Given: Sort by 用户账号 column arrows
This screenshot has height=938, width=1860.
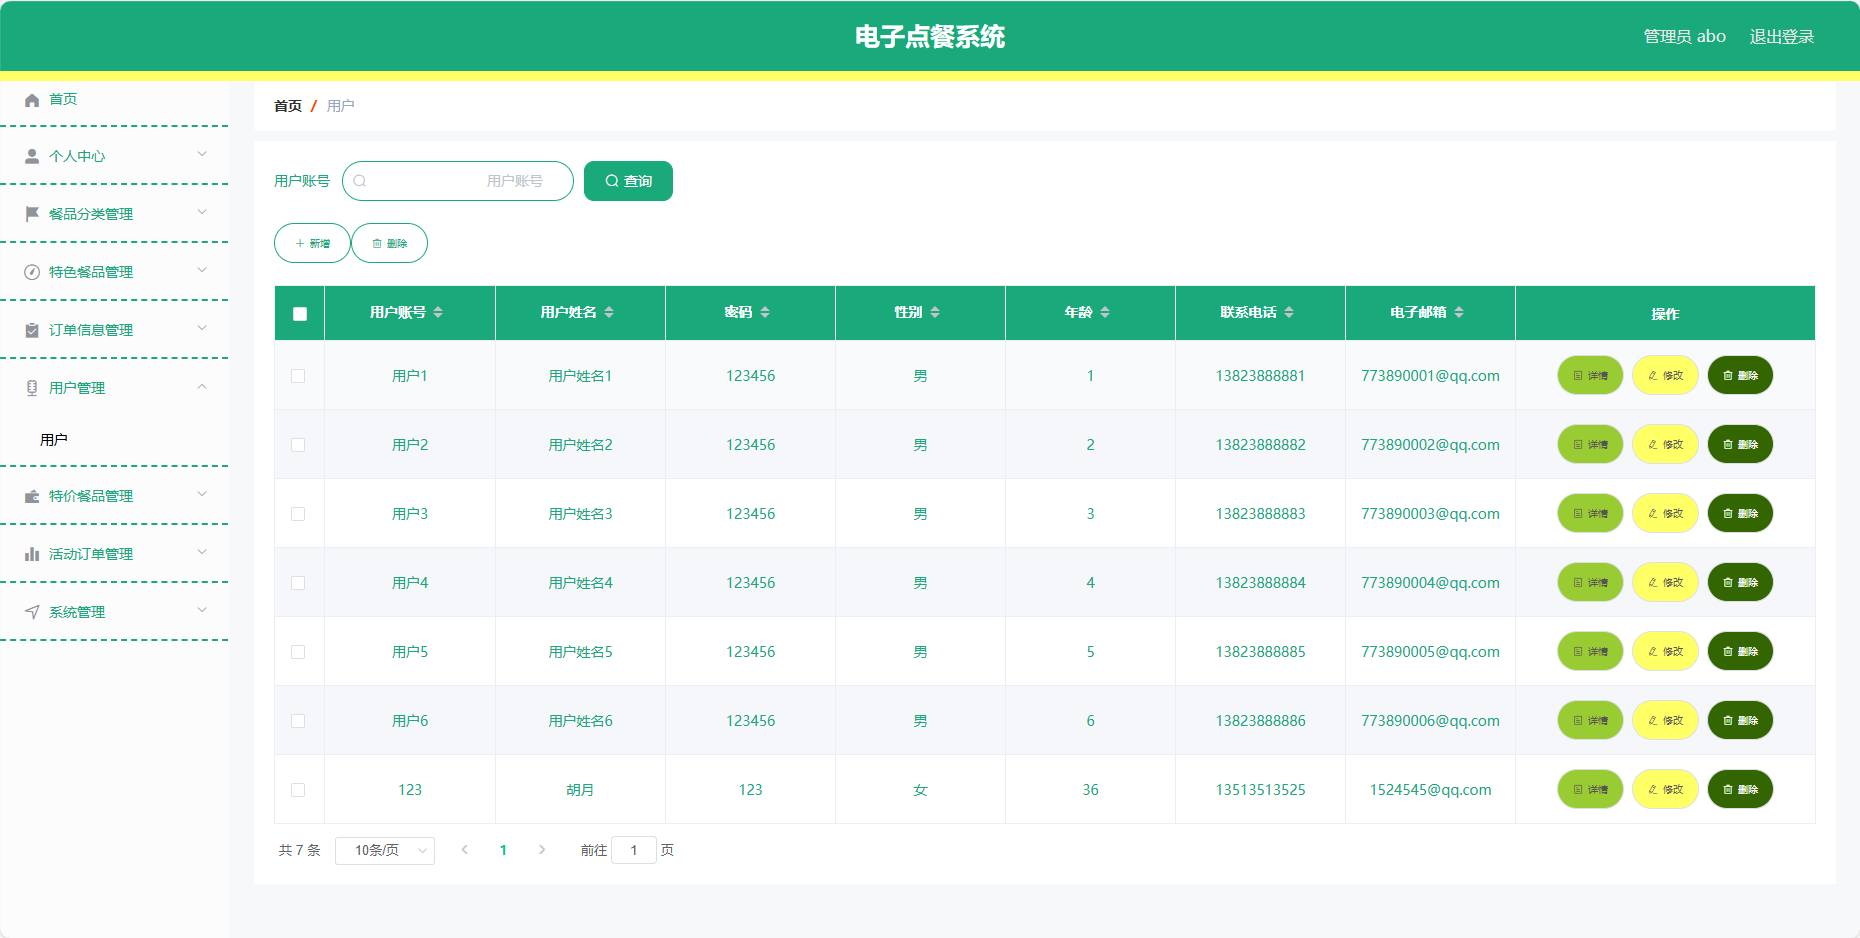Looking at the screenshot, I should coord(438,312).
